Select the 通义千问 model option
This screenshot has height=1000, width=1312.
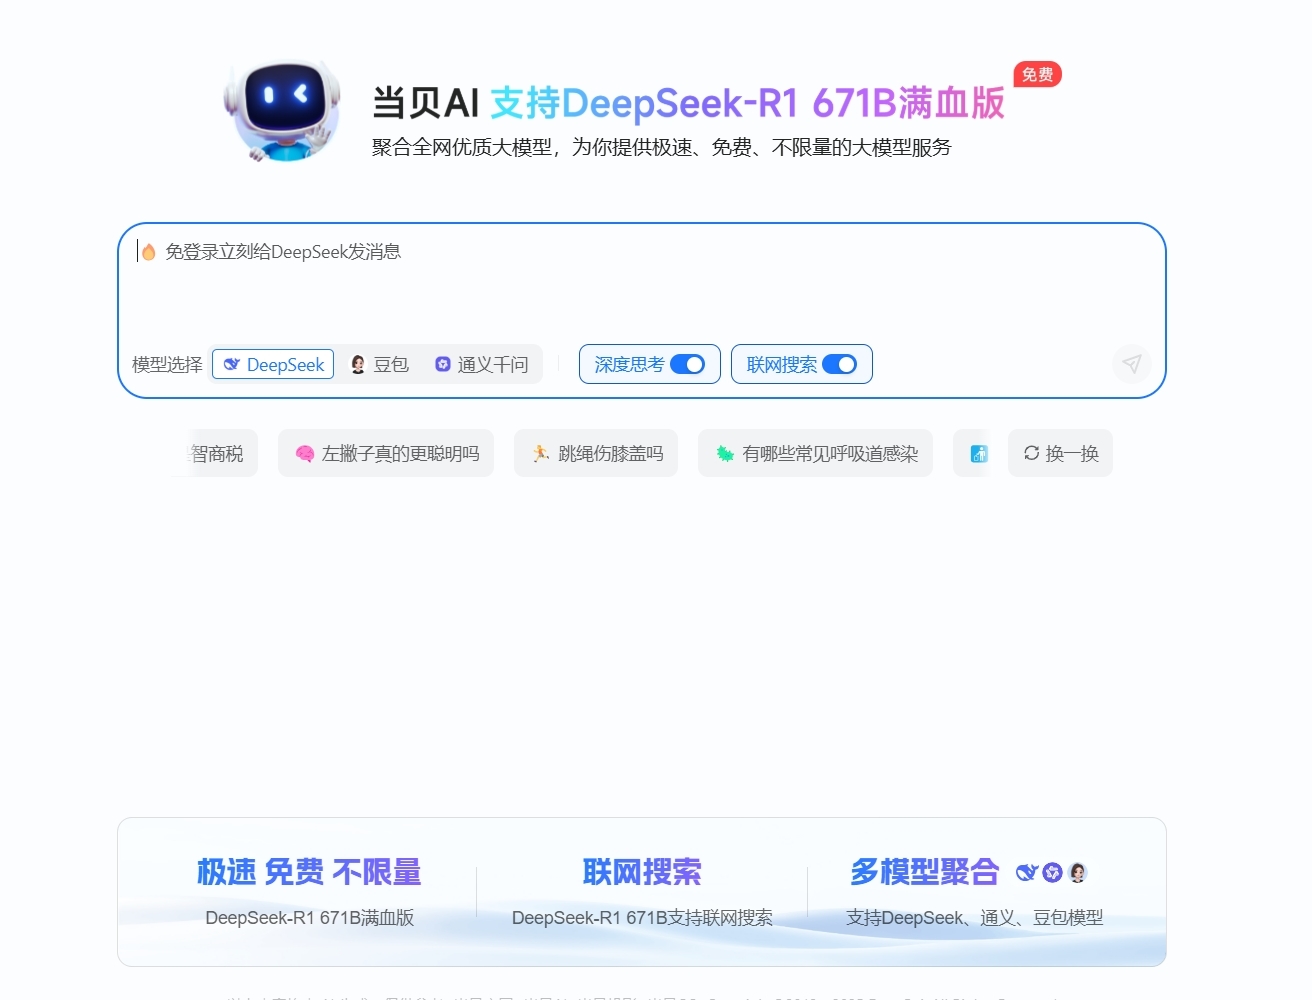point(482,365)
